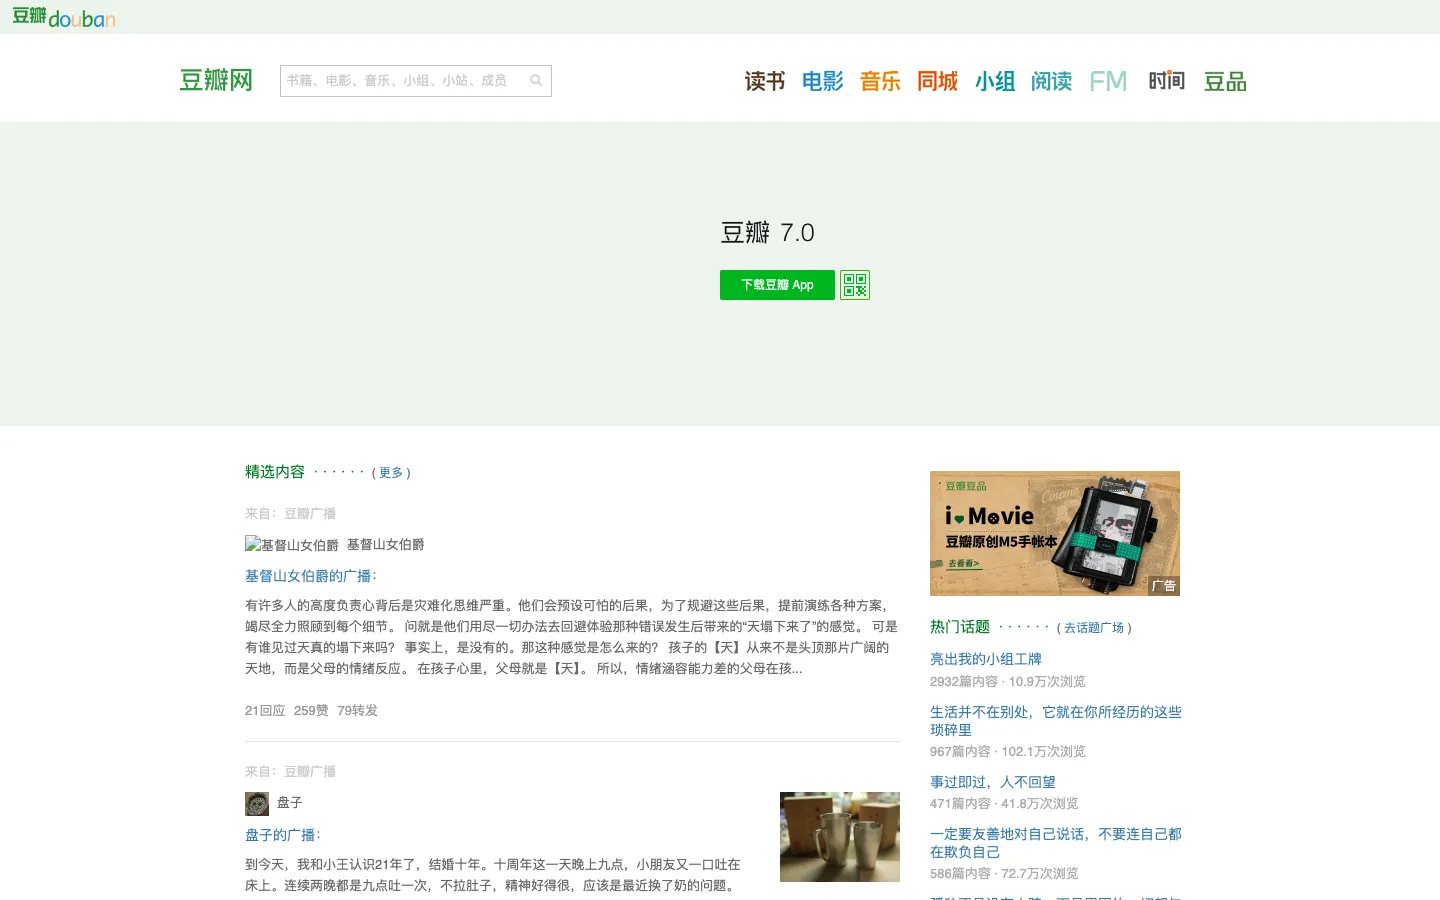Open the 基督山女伯爵的广播 link

point(311,576)
